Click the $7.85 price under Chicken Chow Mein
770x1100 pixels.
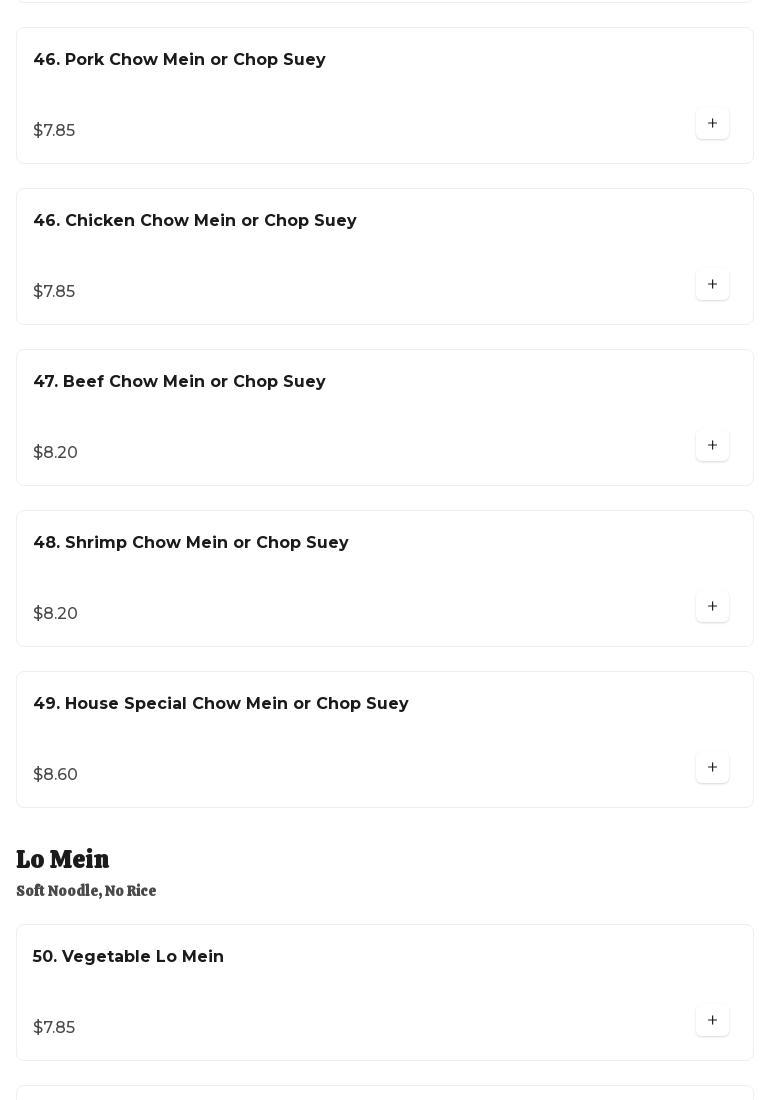[54, 292]
